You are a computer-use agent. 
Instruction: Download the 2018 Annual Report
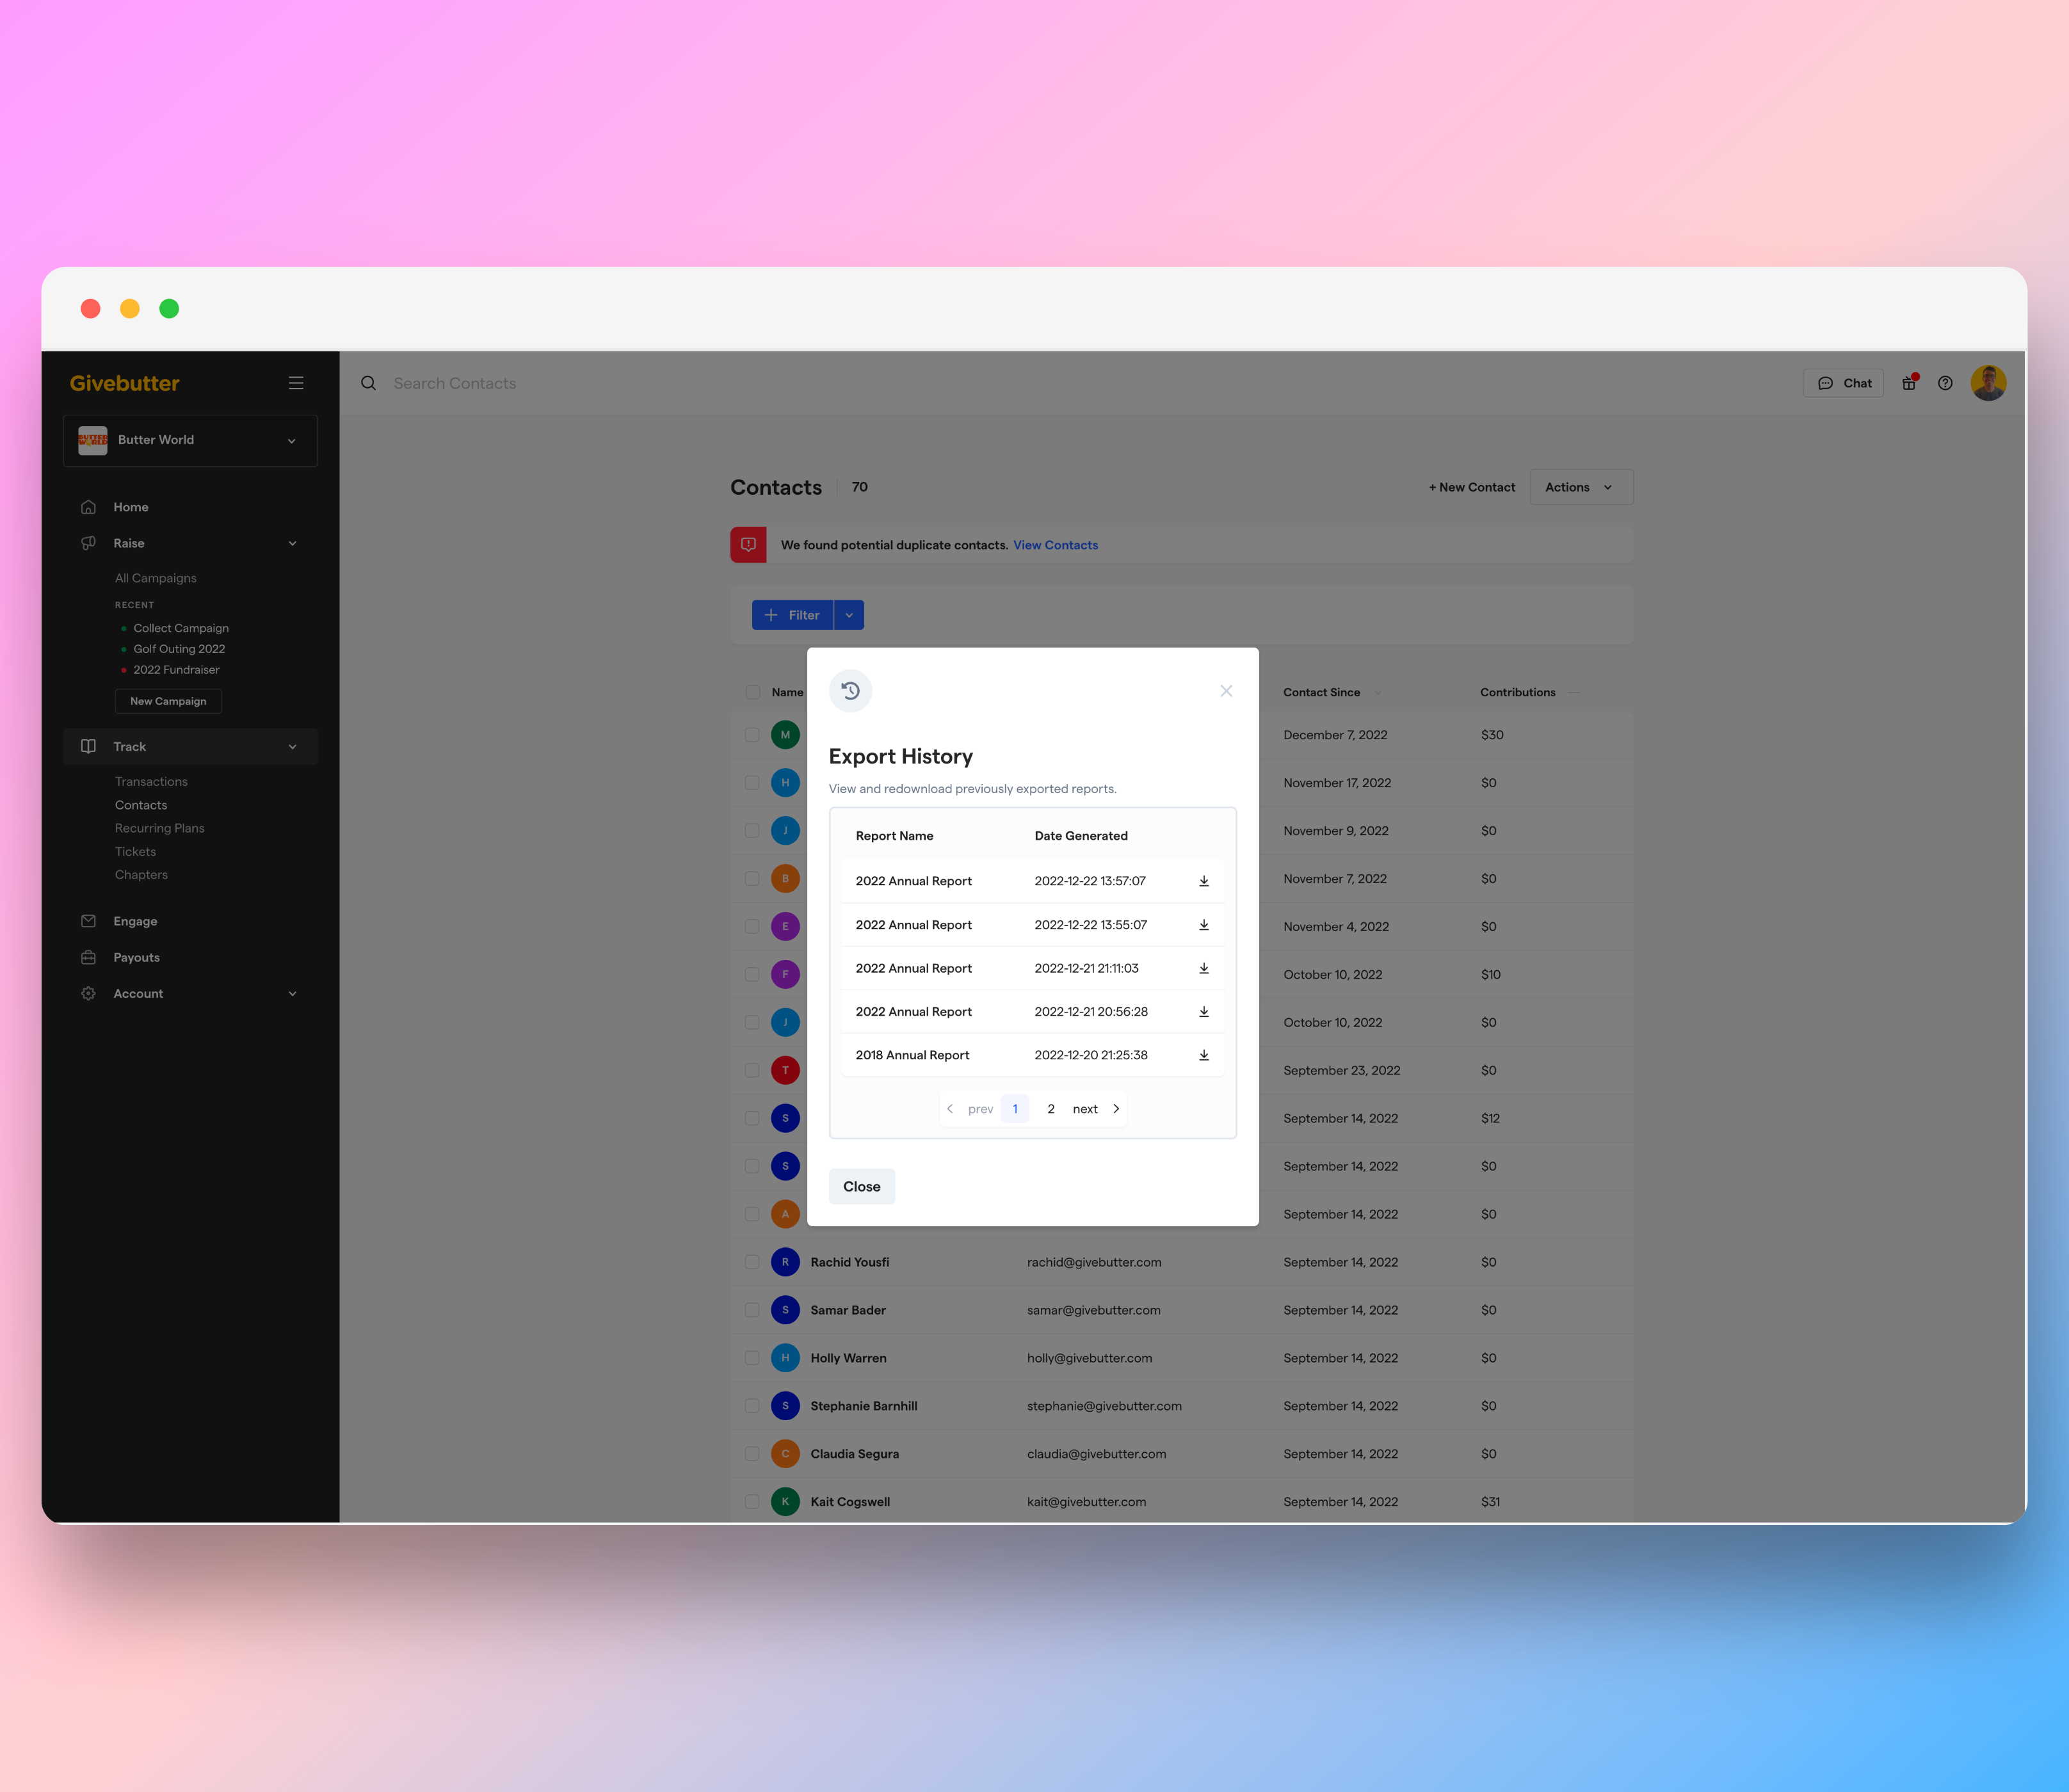coord(1204,1055)
